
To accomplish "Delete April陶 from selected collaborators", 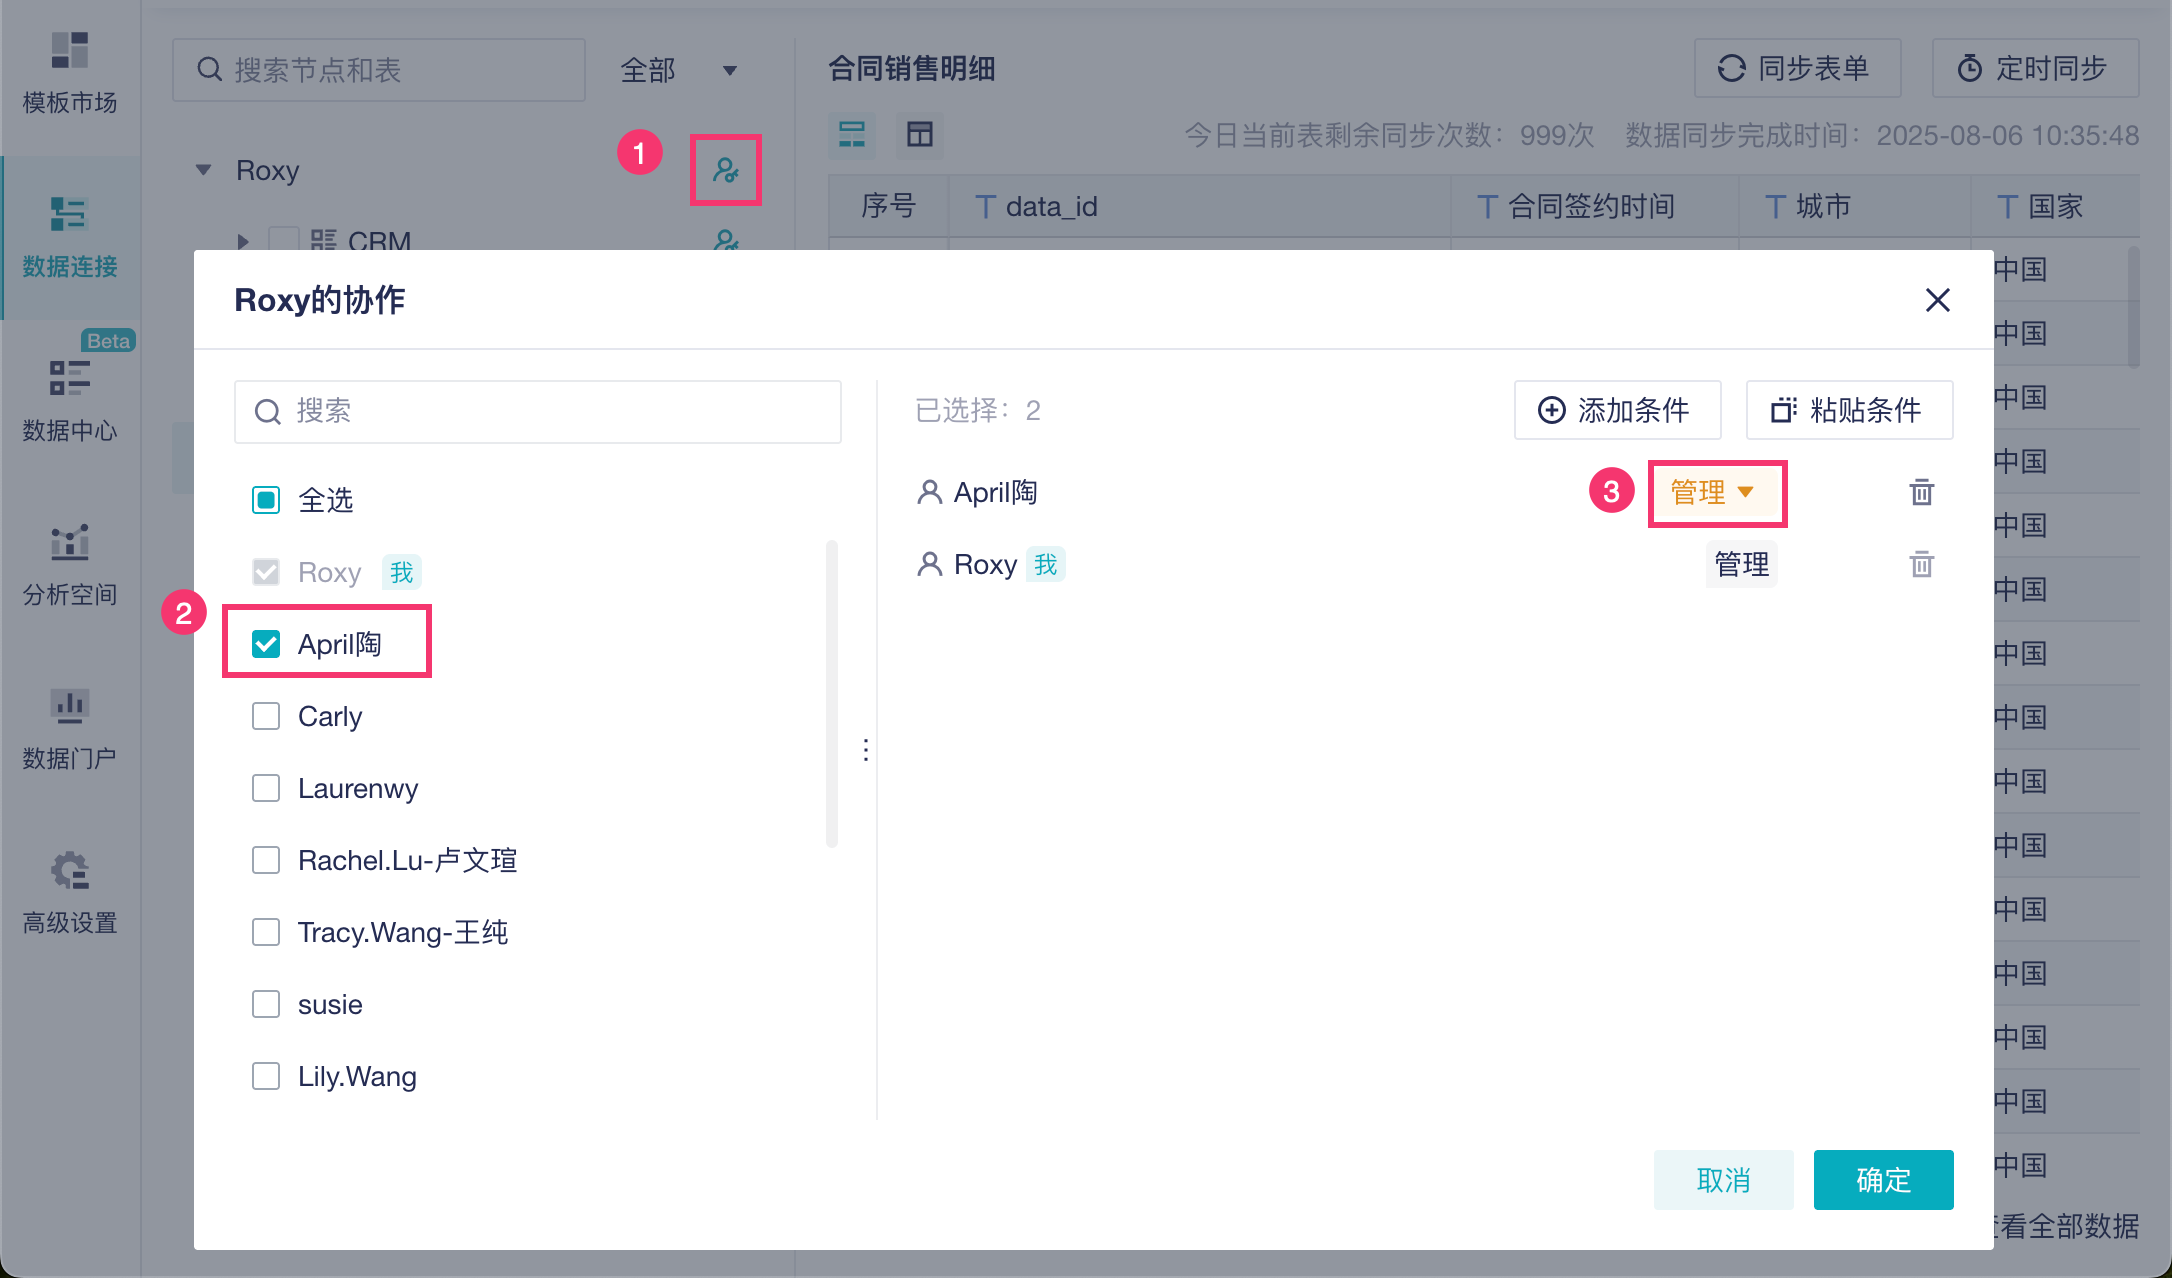I will (x=1921, y=492).
